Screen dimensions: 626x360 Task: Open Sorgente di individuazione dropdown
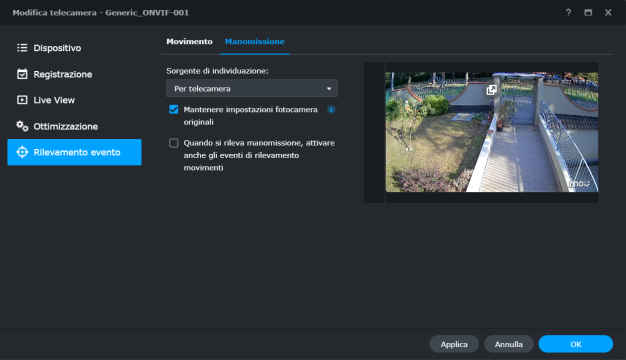[252, 88]
